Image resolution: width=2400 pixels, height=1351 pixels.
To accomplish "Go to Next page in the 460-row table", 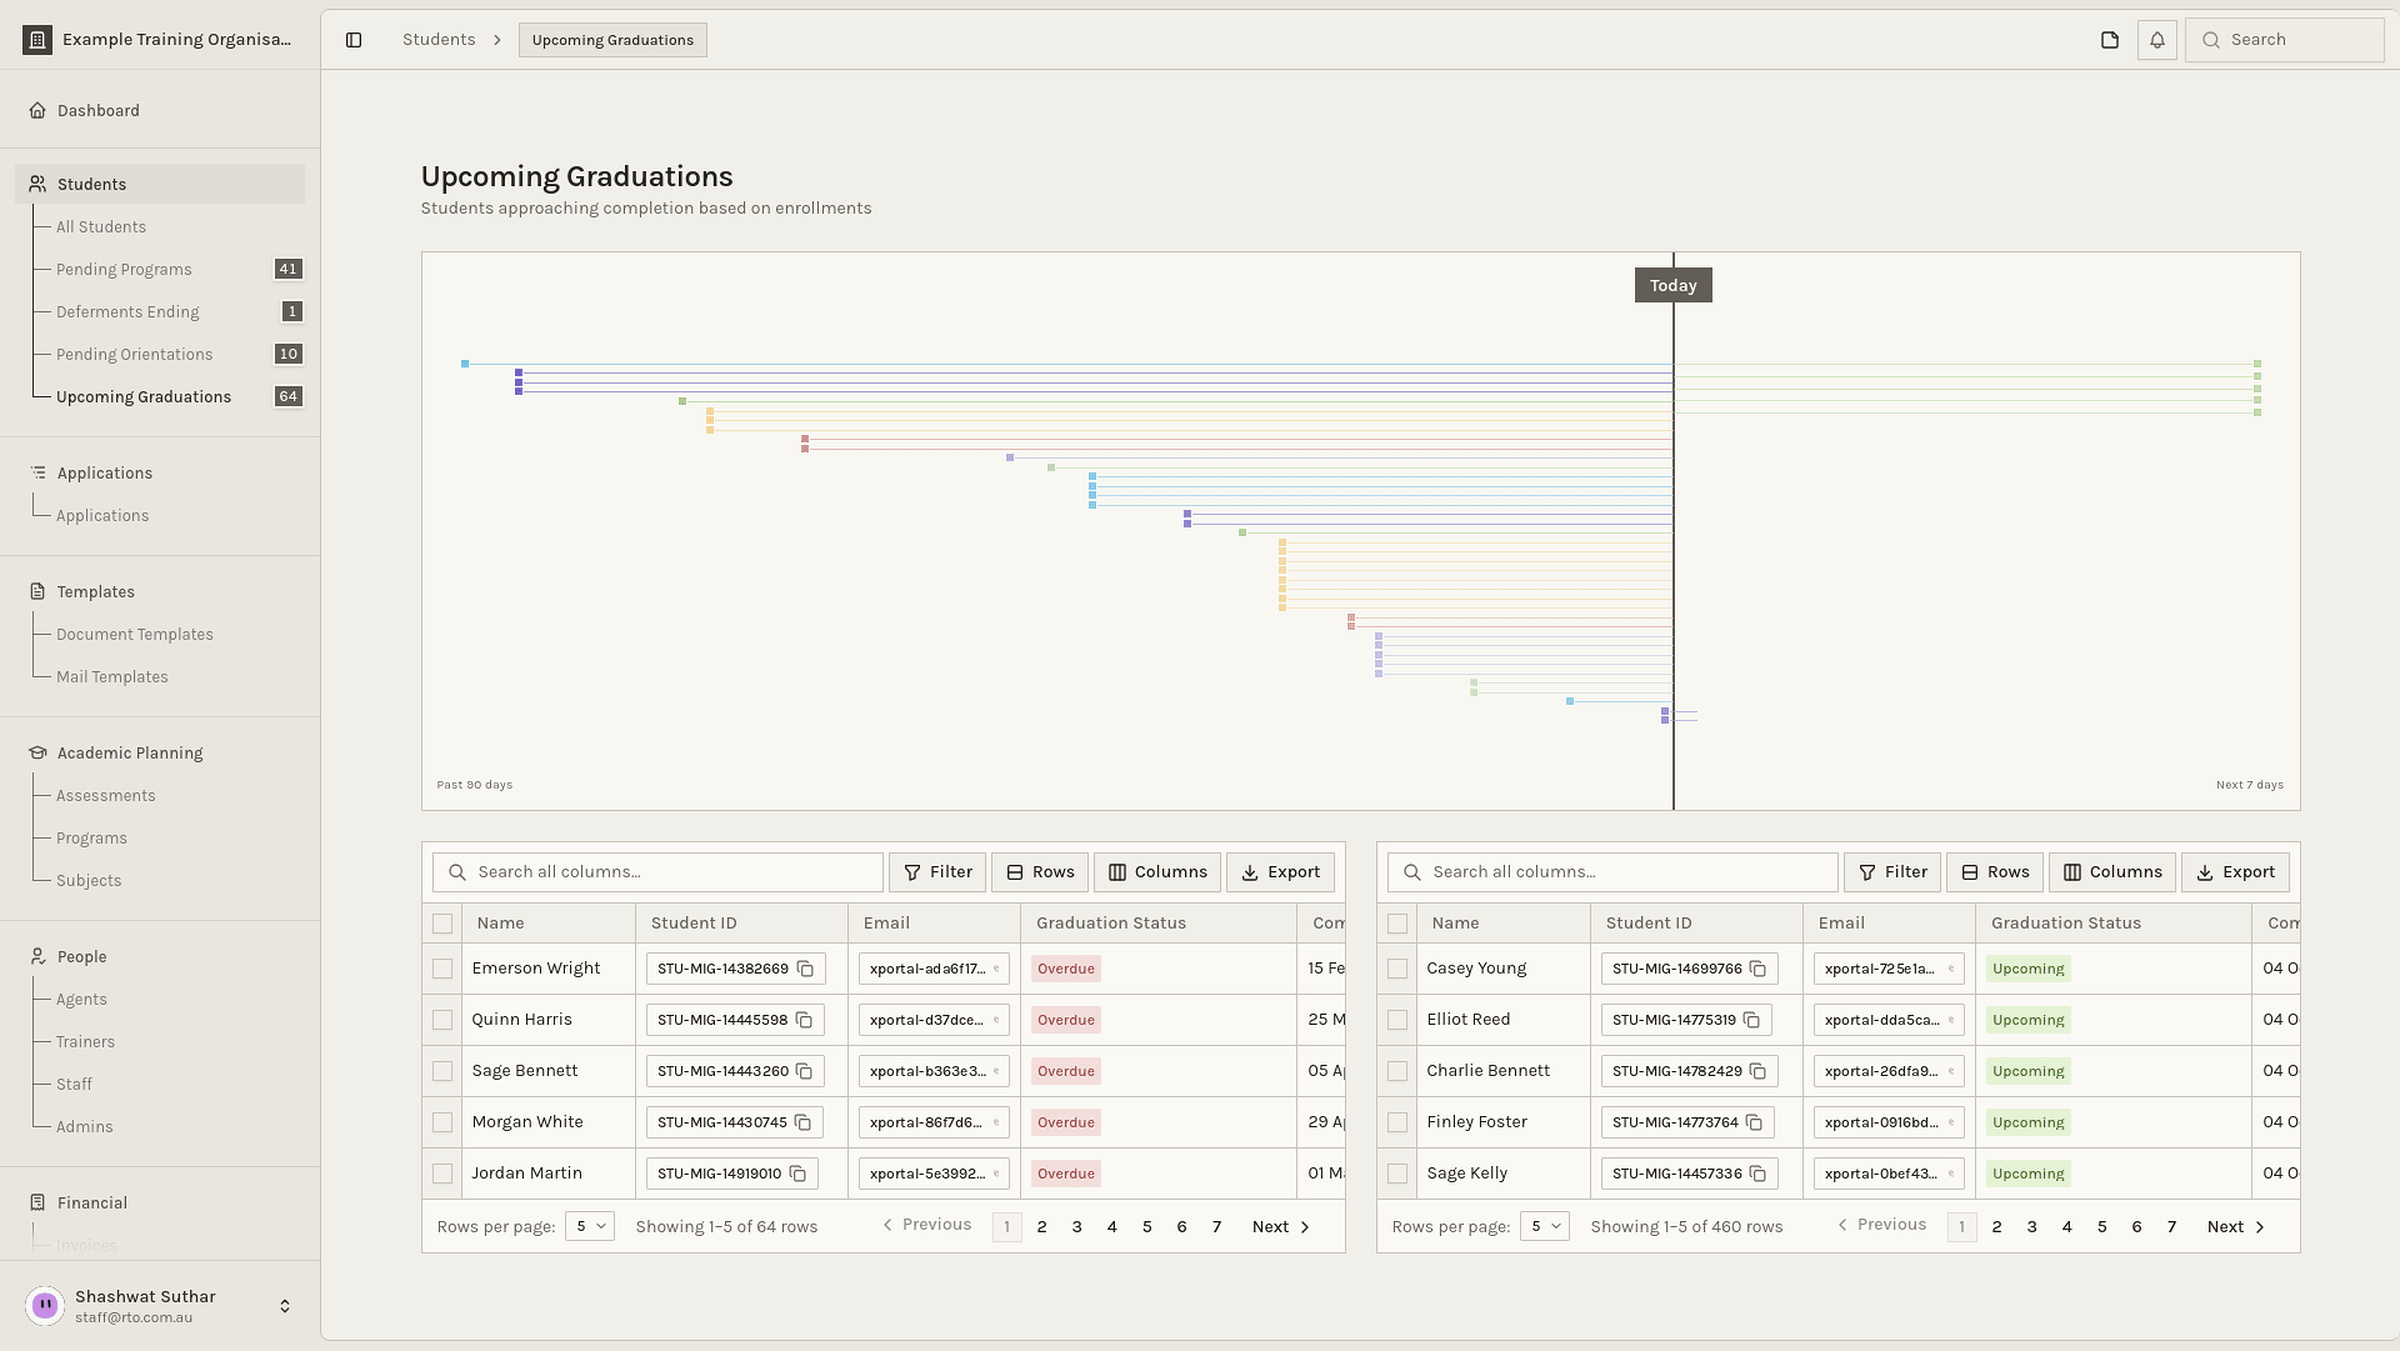I will [2236, 1227].
